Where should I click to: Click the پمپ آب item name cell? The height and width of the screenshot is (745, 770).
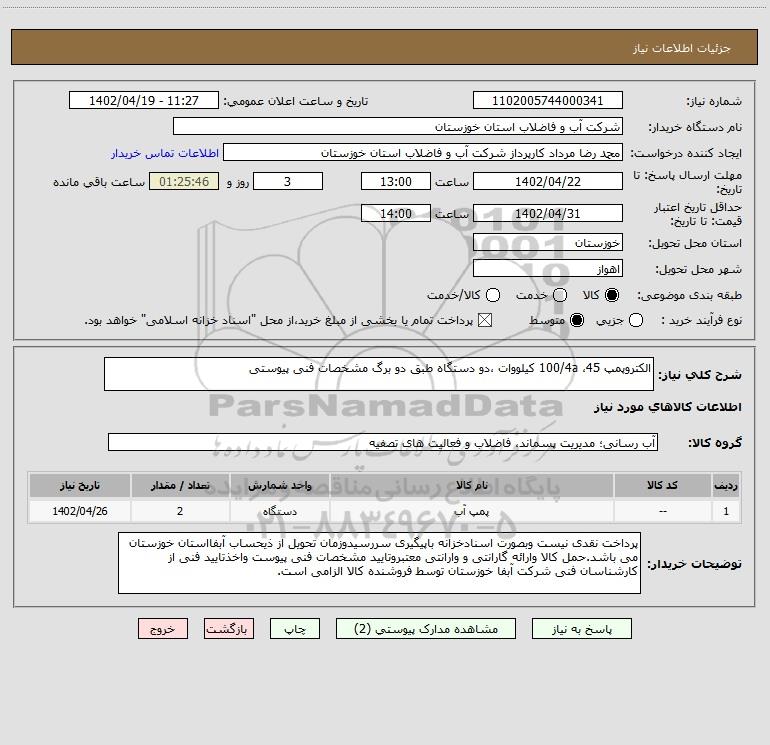point(471,511)
